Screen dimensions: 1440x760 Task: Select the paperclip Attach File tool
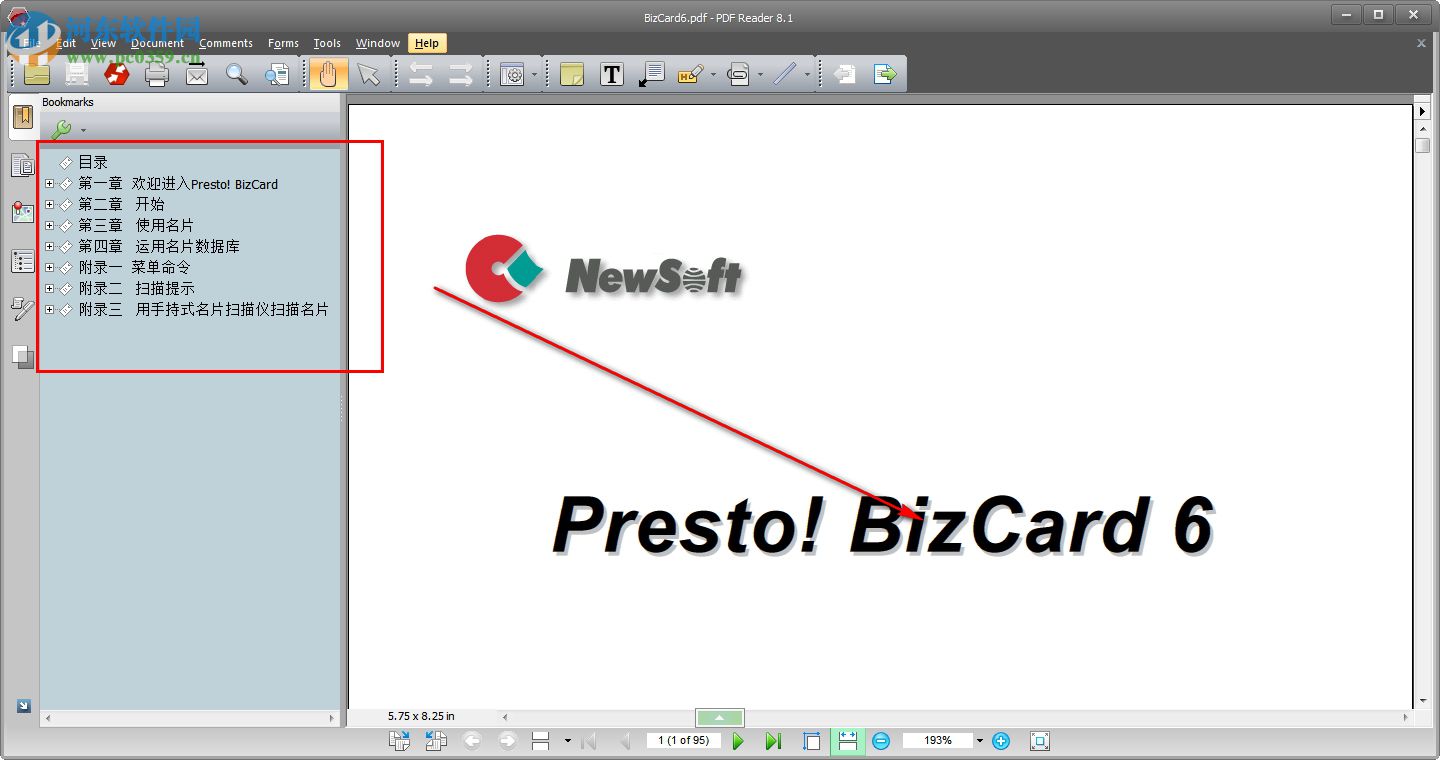coord(738,74)
